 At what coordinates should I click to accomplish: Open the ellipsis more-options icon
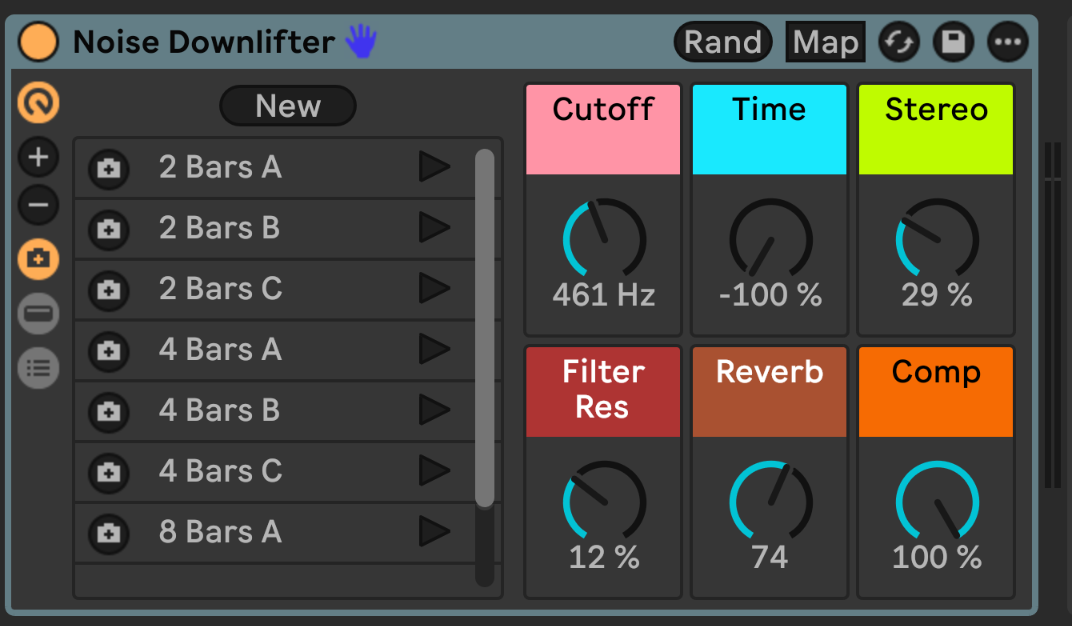pyautogui.click(x=1007, y=42)
